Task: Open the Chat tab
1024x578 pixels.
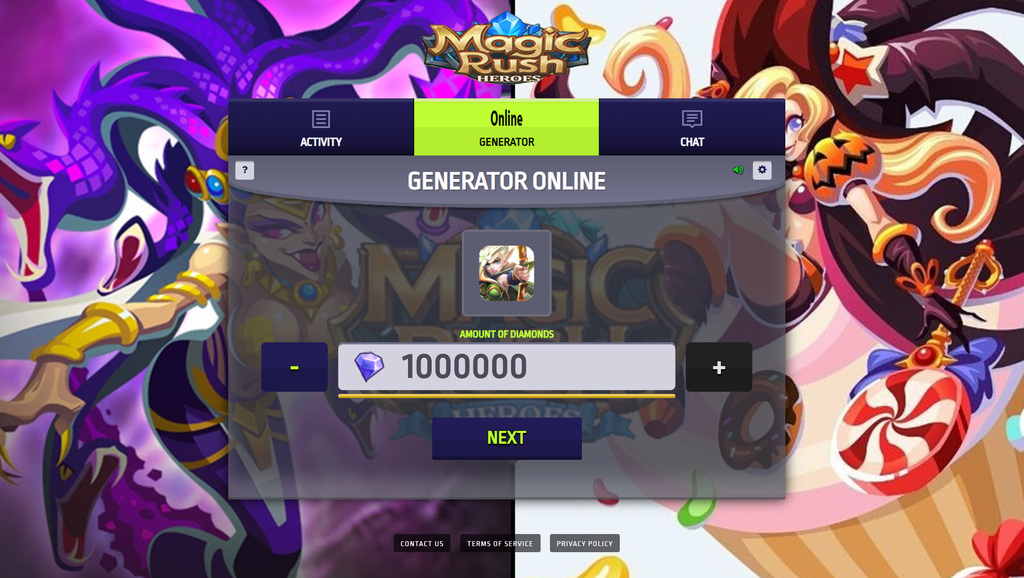Action: pyautogui.click(x=692, y=127)
